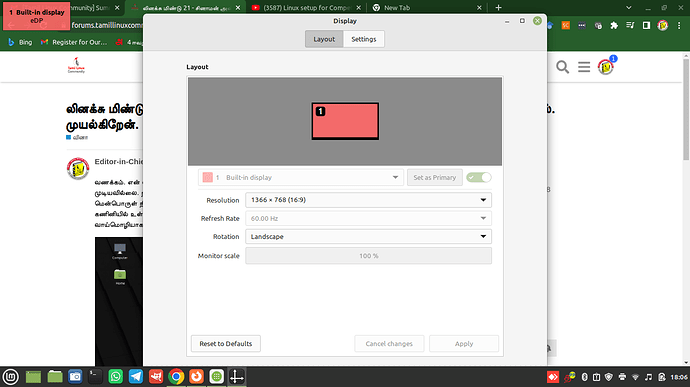
Task: Launch the screenshot camera app in taskbar
Action: click(75, 376)
